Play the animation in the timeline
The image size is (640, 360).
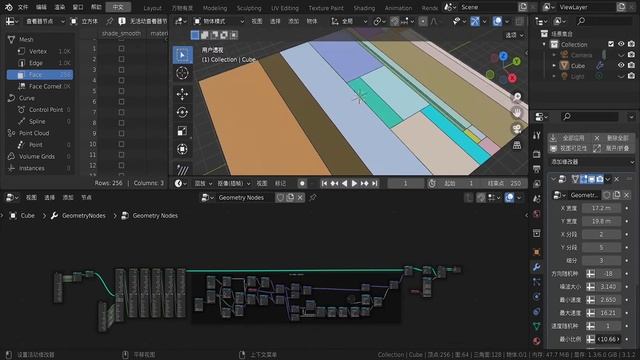click(354, 183)
